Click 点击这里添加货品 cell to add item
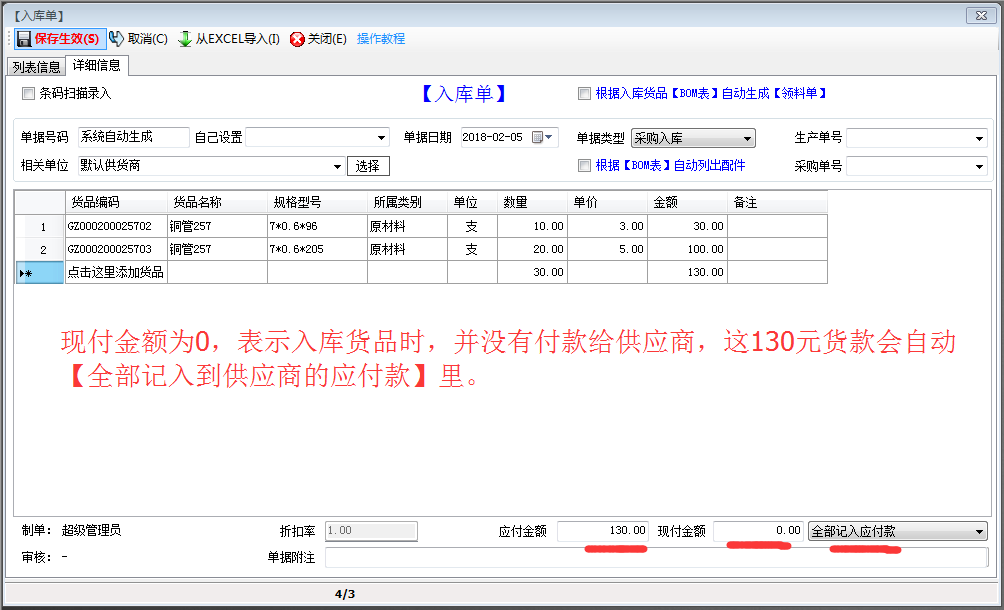1004x610 pixels. click(x=115, y=272)
